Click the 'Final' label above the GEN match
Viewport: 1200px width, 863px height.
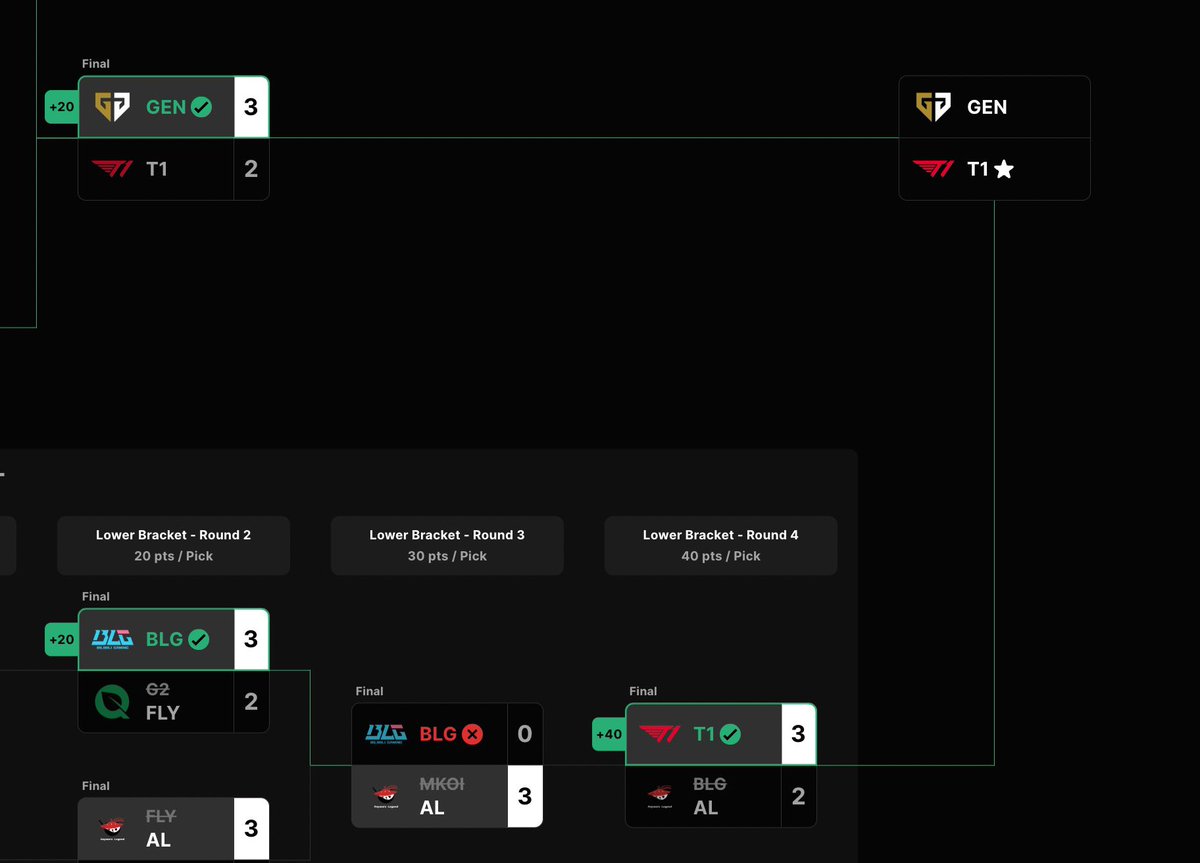[96, 64]
